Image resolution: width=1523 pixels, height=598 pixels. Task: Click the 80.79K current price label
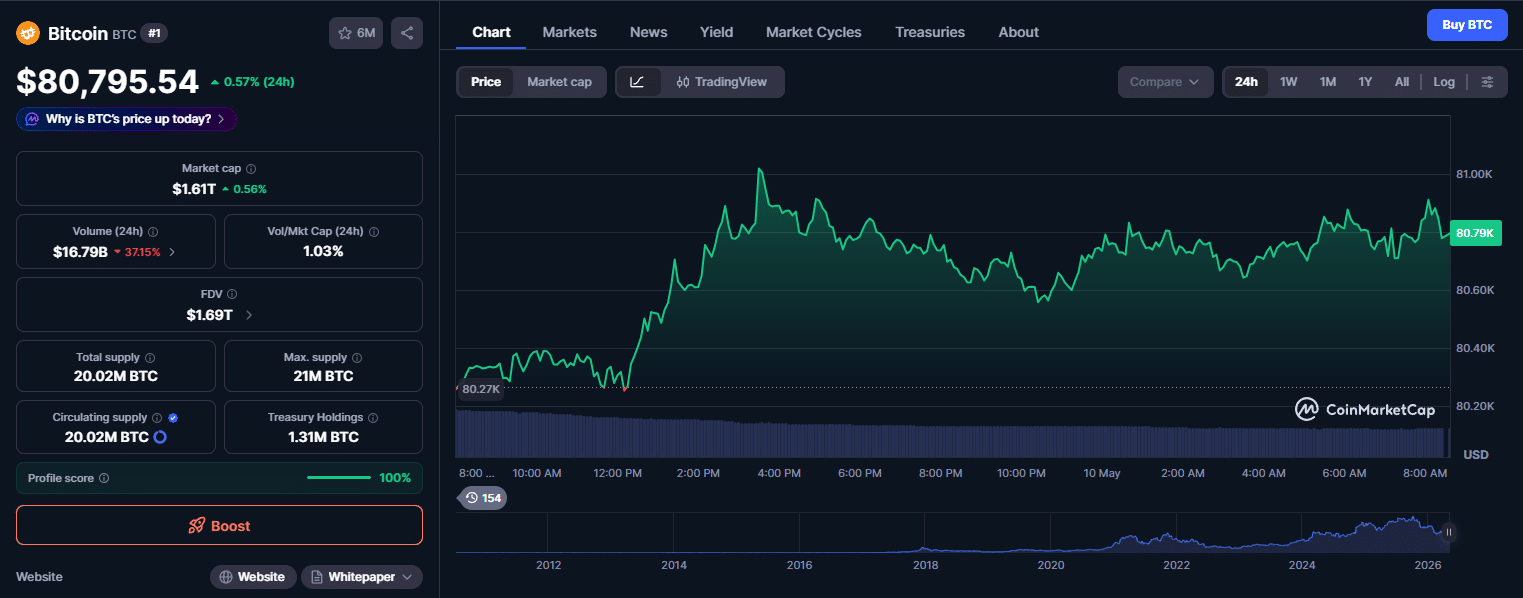click(1475, 233)
